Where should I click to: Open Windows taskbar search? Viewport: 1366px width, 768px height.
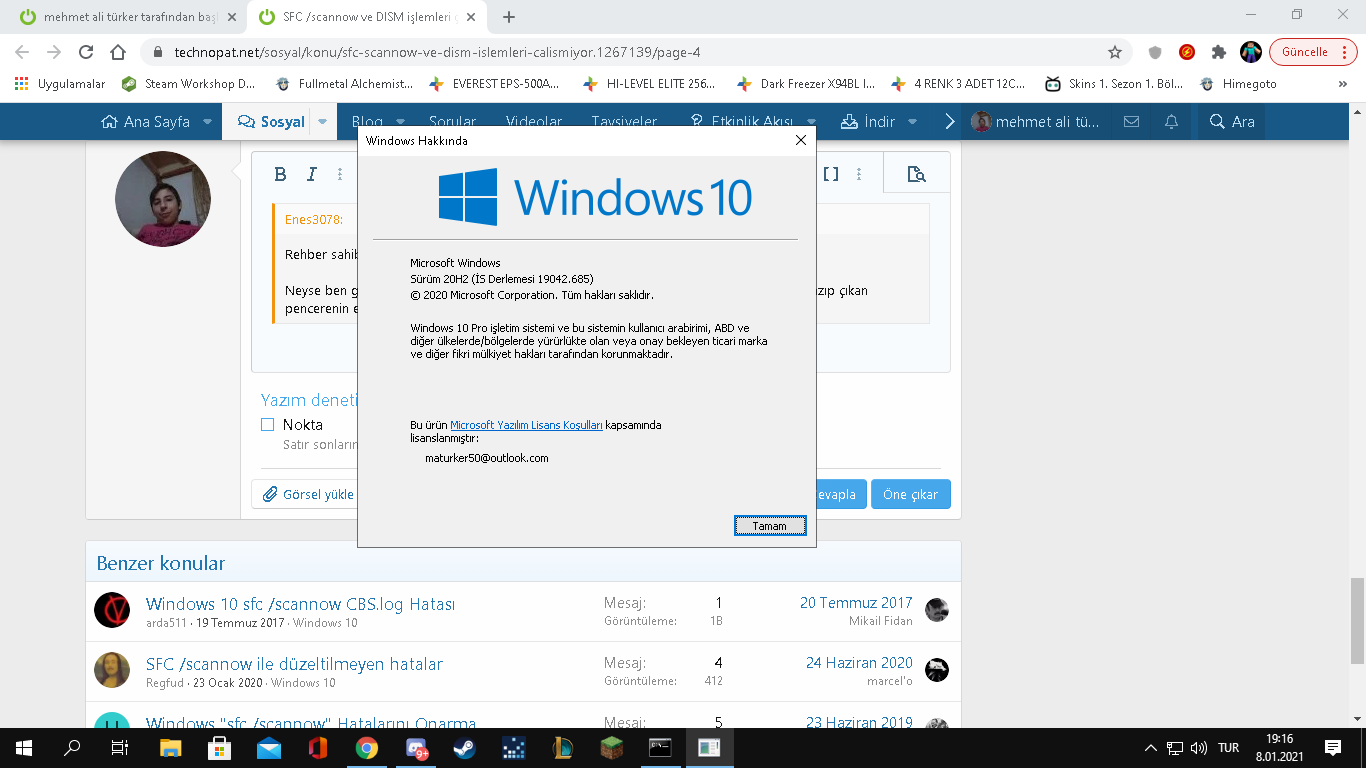click(x=72, y=747)
